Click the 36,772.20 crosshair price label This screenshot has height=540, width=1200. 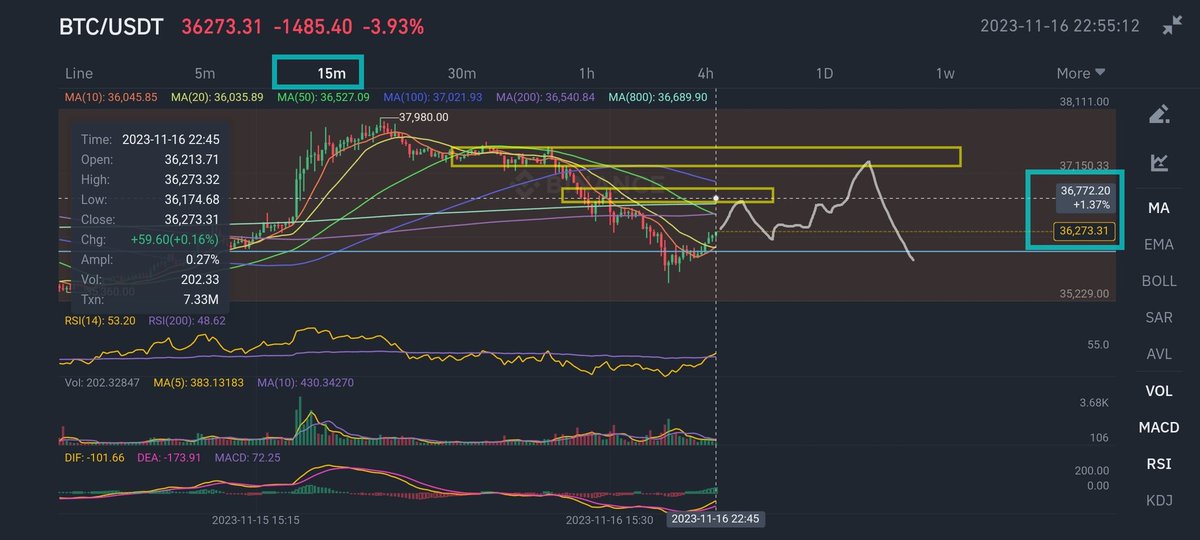pos(1086,190)
